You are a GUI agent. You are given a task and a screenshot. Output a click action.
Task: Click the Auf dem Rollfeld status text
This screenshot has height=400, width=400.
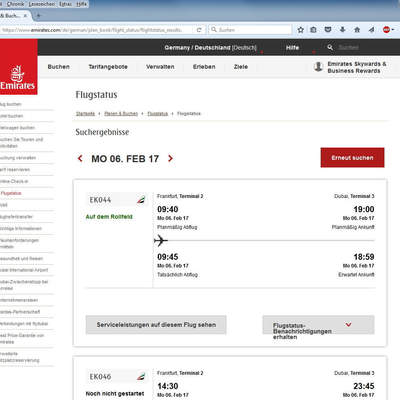109,217
